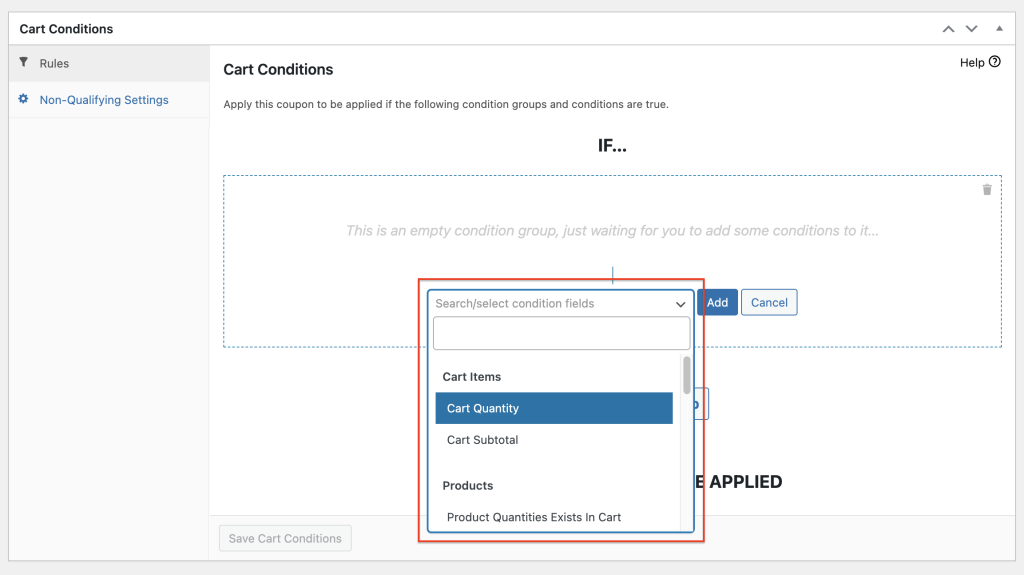This screenshot has width=1024, height=575.
Task: Cancel adding a condition
Action: click(769, 302)
